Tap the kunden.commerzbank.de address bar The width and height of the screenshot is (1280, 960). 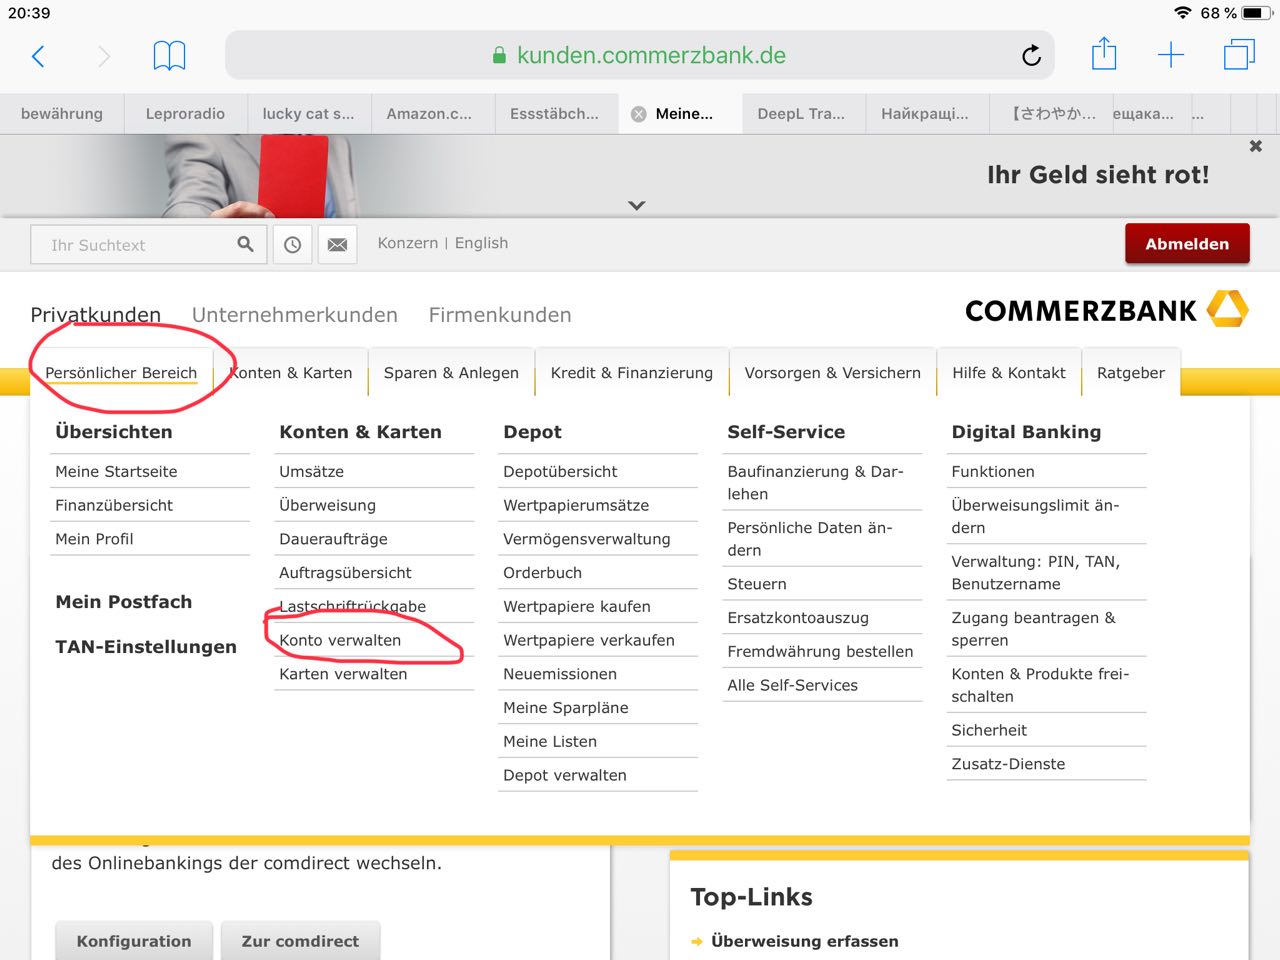[640, 56]
